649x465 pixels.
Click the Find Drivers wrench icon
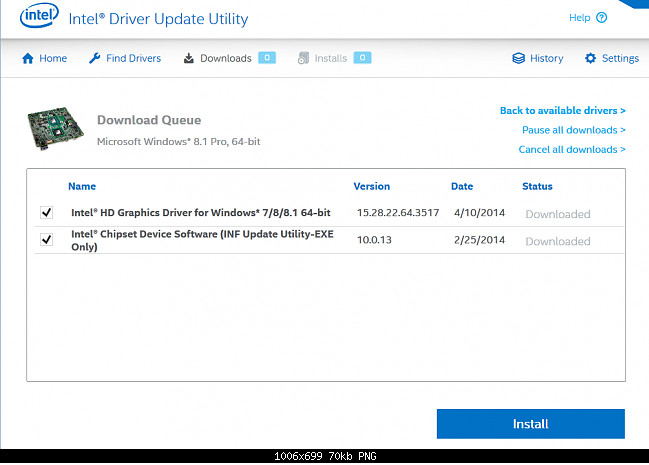(x=94, y=59)
